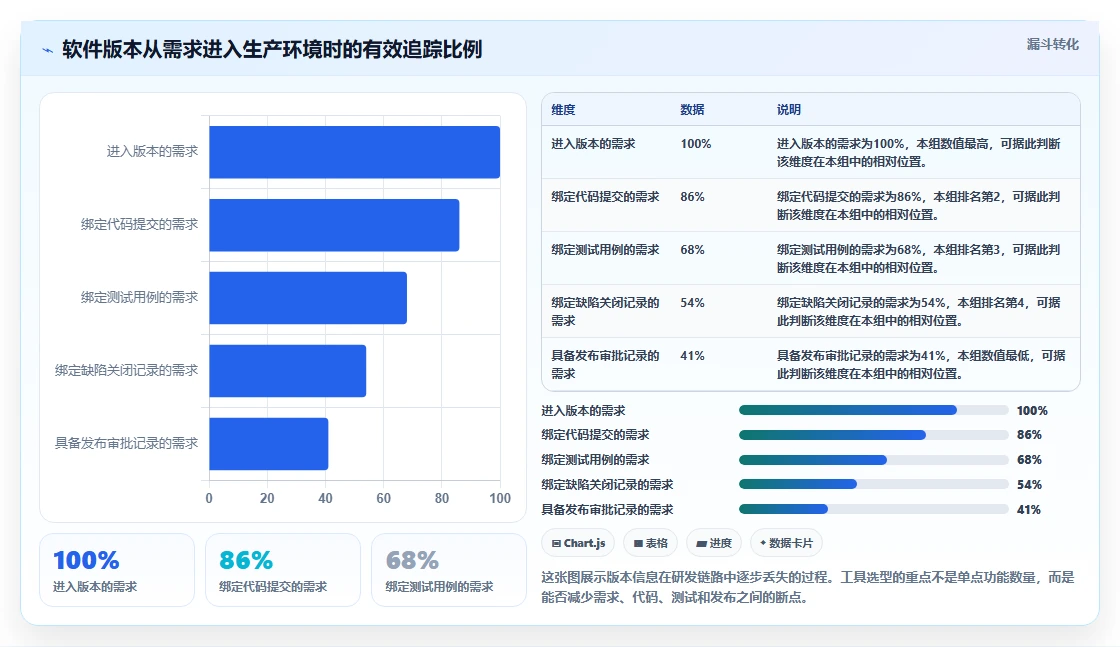
Task: Open the 100% 进入版本的需求 stat card
Action: point(116,570)
